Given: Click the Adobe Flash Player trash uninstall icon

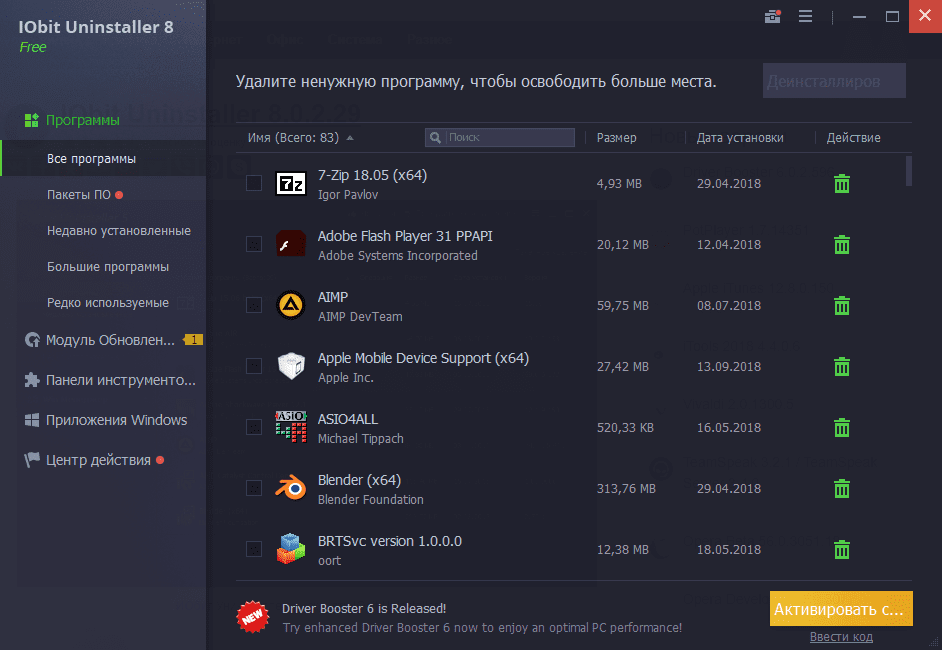Looking at the screenshot, I should [x=842, y=245].
